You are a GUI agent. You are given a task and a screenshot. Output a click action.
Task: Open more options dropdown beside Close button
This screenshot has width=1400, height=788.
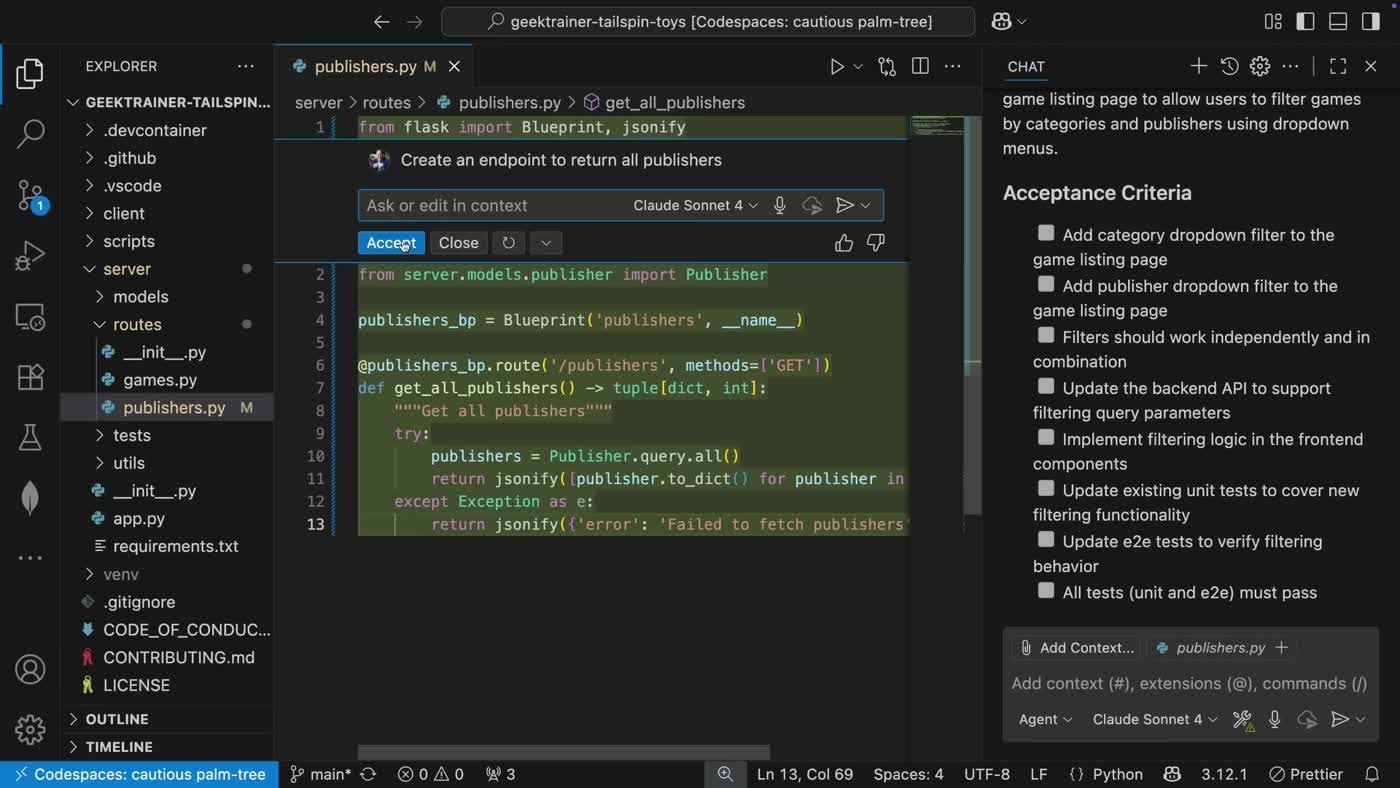click(x=545, y=243)
